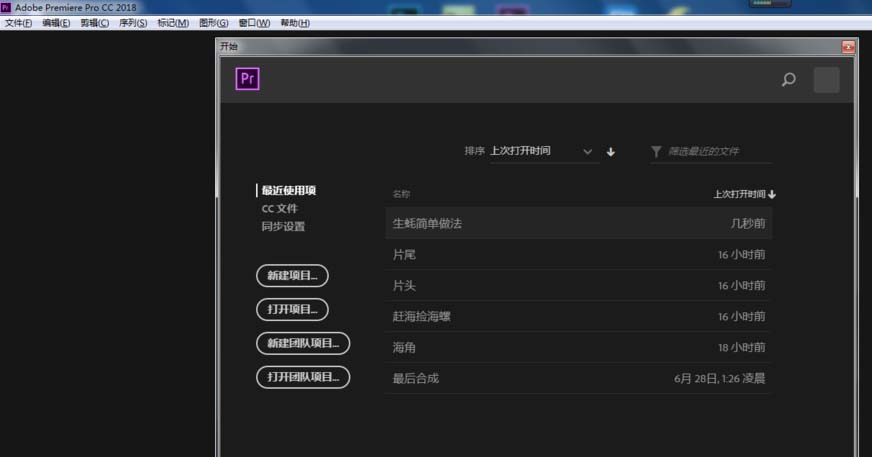Open recent project 片尾
The image size is (872, 457).
point(578,255)
